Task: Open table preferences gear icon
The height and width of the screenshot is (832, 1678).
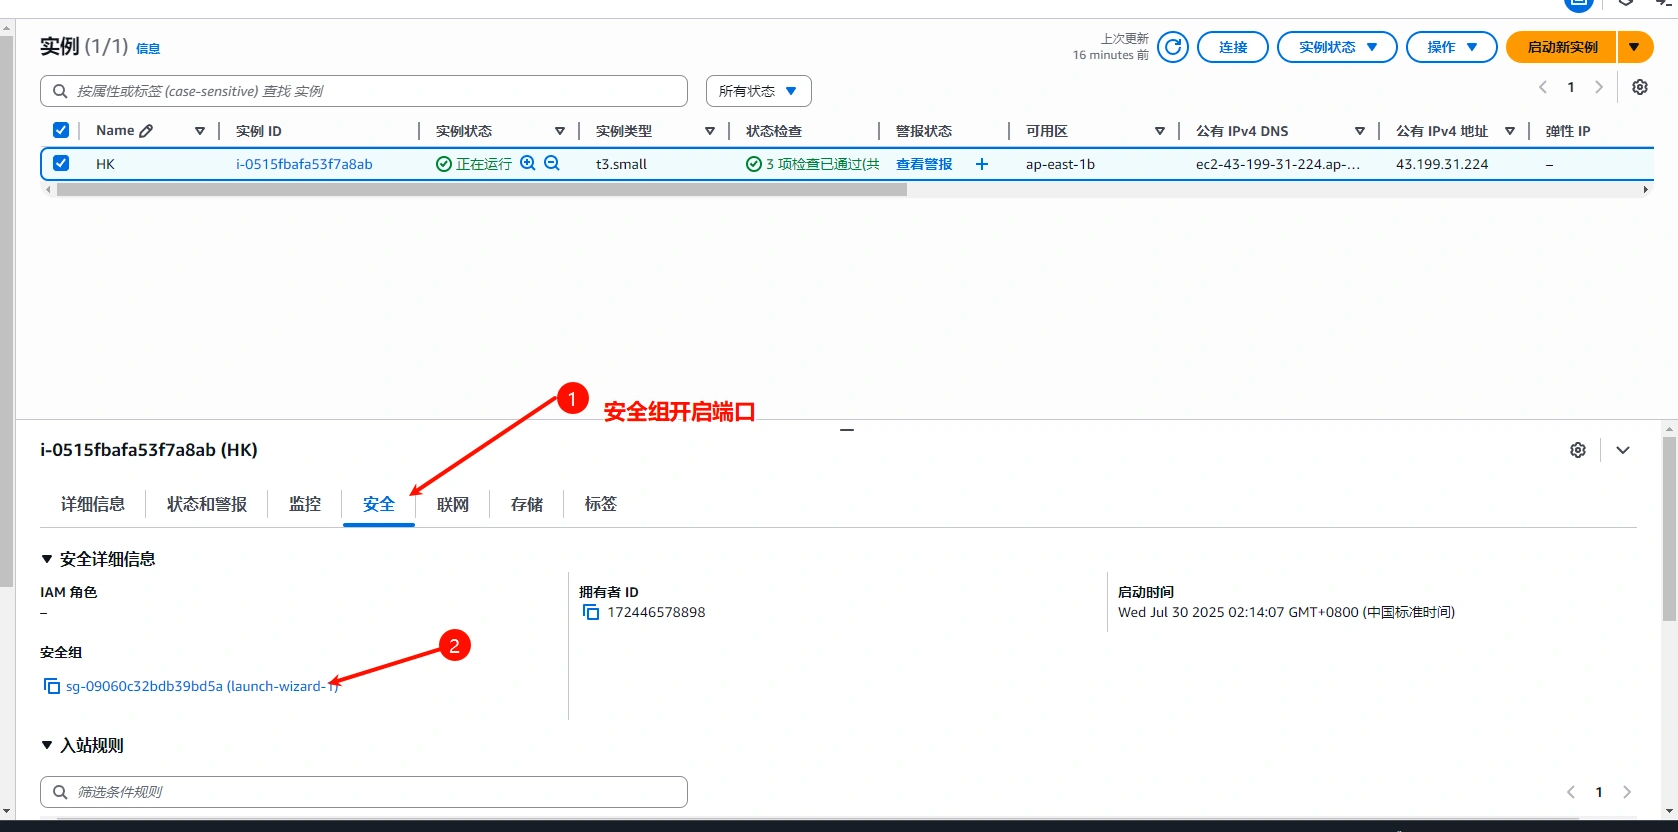Action: coord(1640,87)
